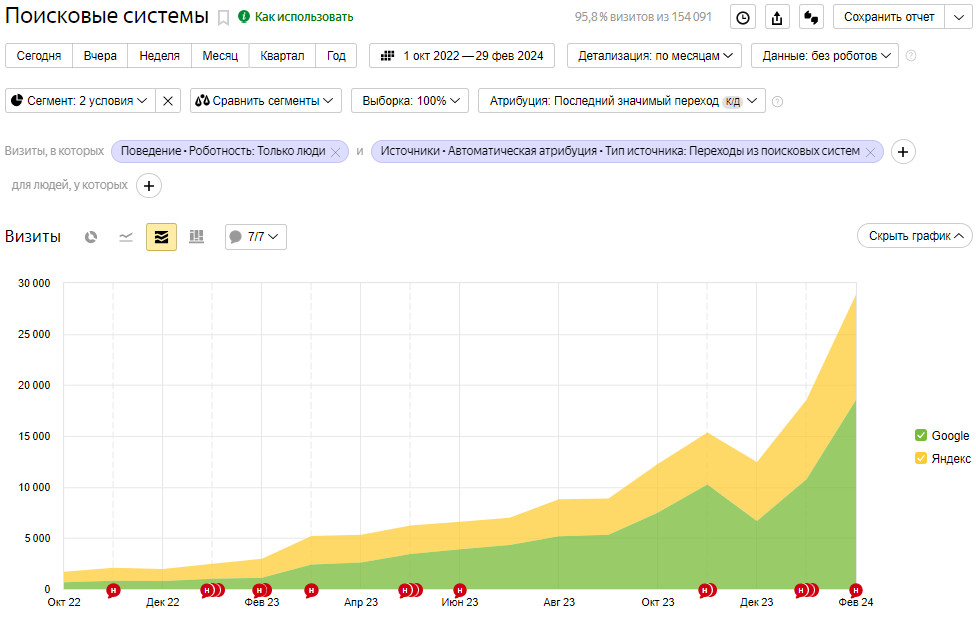
Task: Expand the arrow next to Сохранить отчет
Action: coord(959,17)
